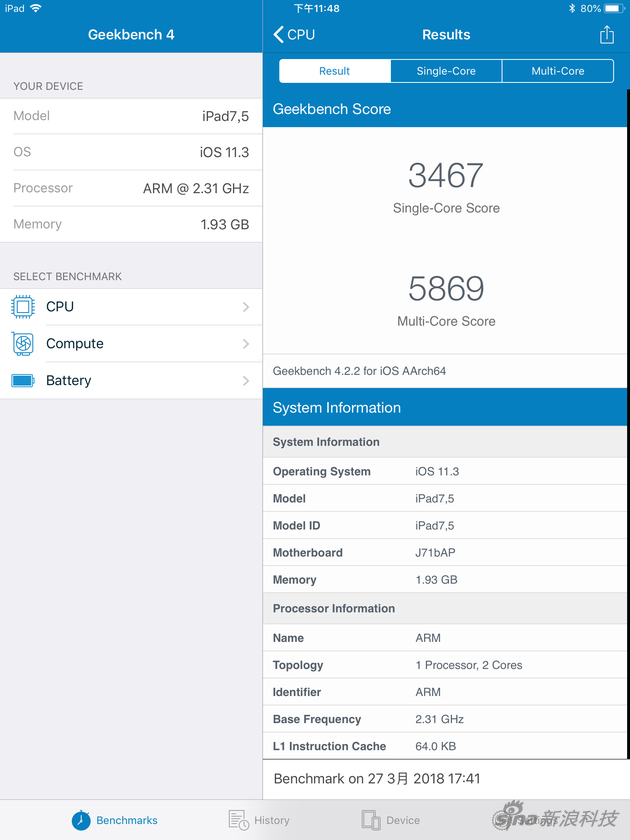Open the Compute benchmark label
Screen dimensions: 630x840
(75, 344)
